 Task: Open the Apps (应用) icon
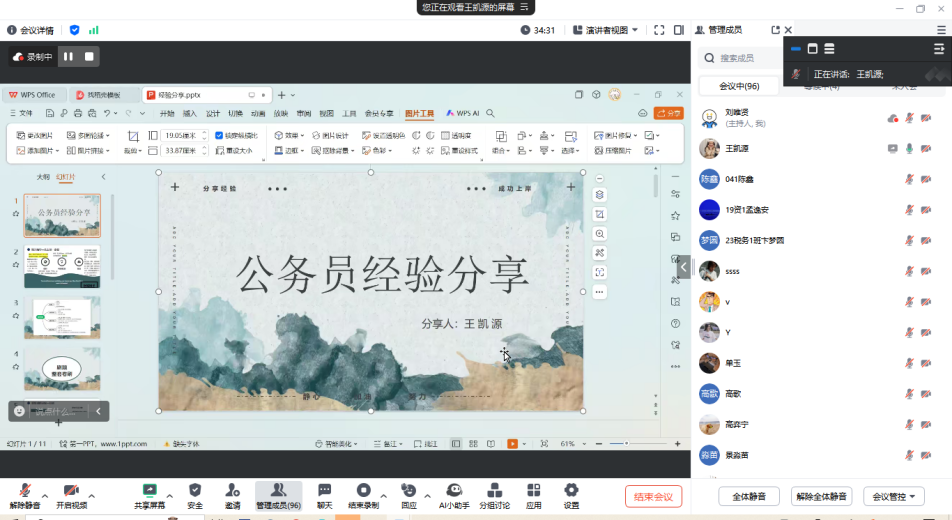[534, 490]
